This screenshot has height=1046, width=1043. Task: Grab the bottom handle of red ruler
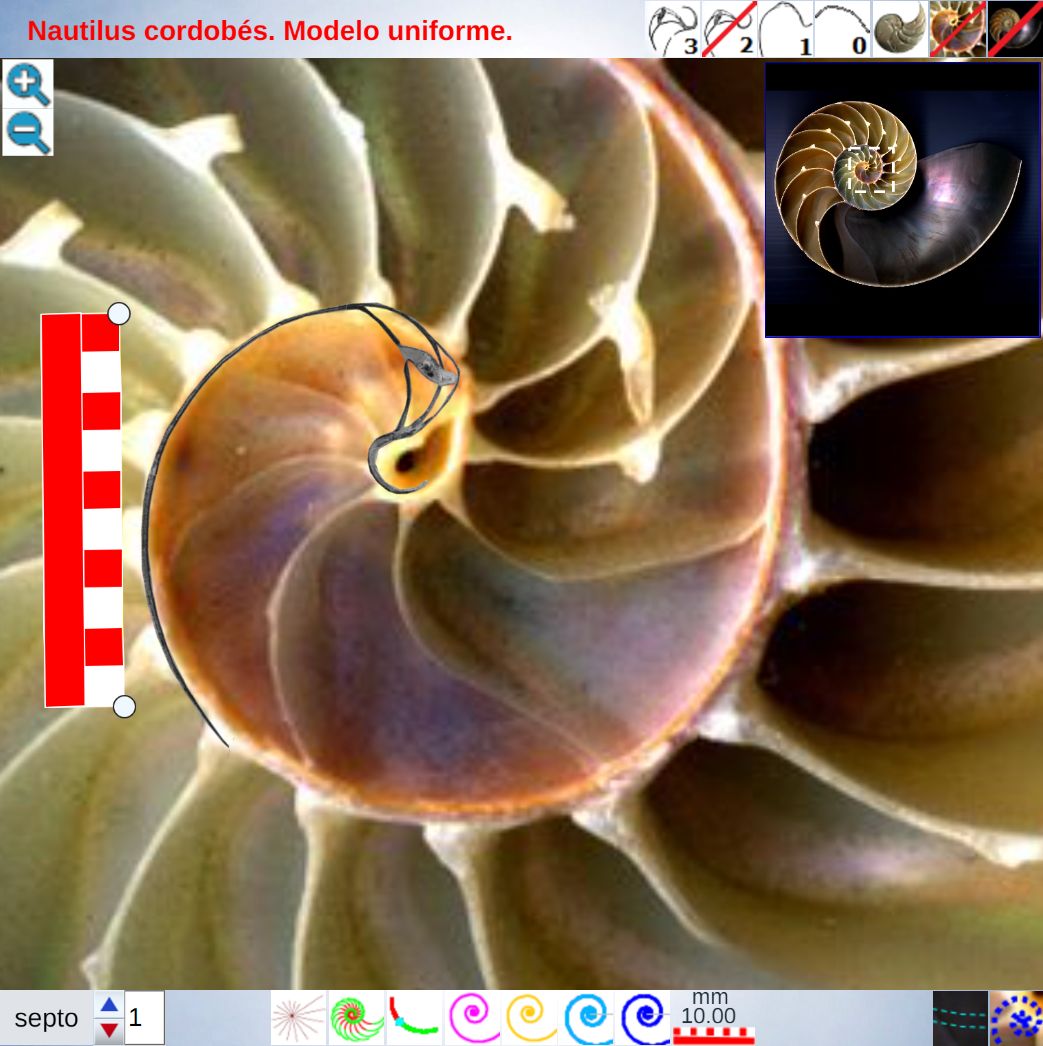click(124, 706)
